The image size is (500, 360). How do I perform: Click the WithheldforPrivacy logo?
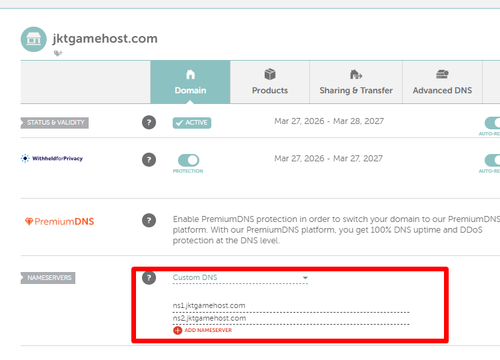(x=52, y=158)
